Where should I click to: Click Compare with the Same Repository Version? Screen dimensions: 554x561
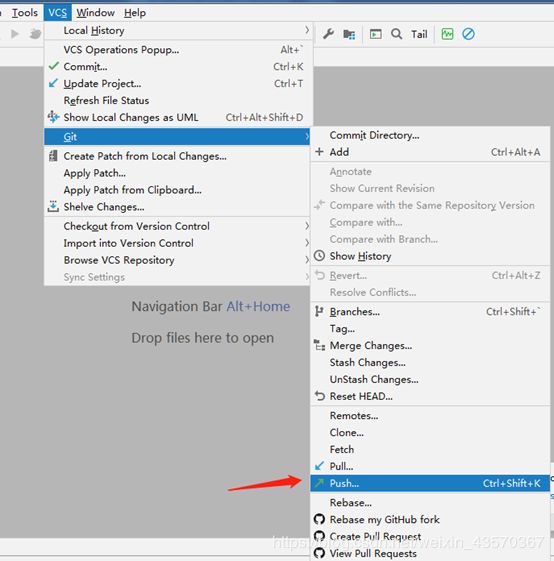pos(430,205)
